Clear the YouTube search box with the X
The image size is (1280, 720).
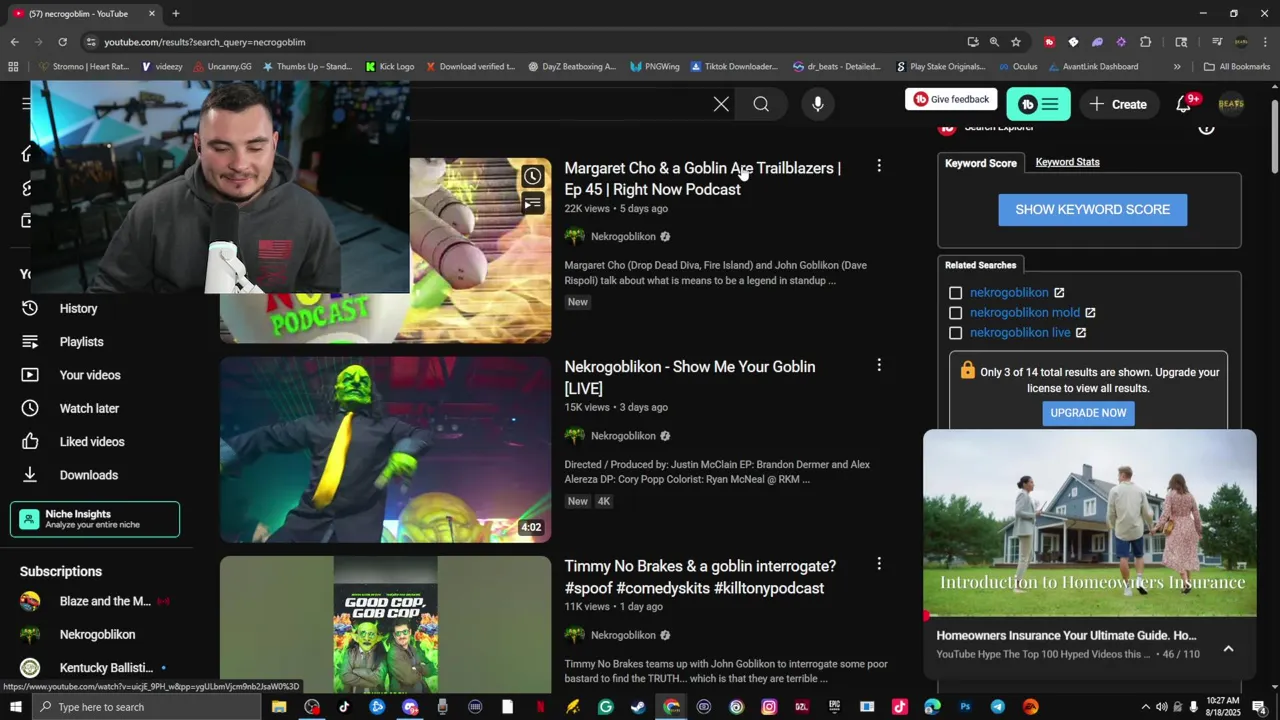tap(721, 104)
